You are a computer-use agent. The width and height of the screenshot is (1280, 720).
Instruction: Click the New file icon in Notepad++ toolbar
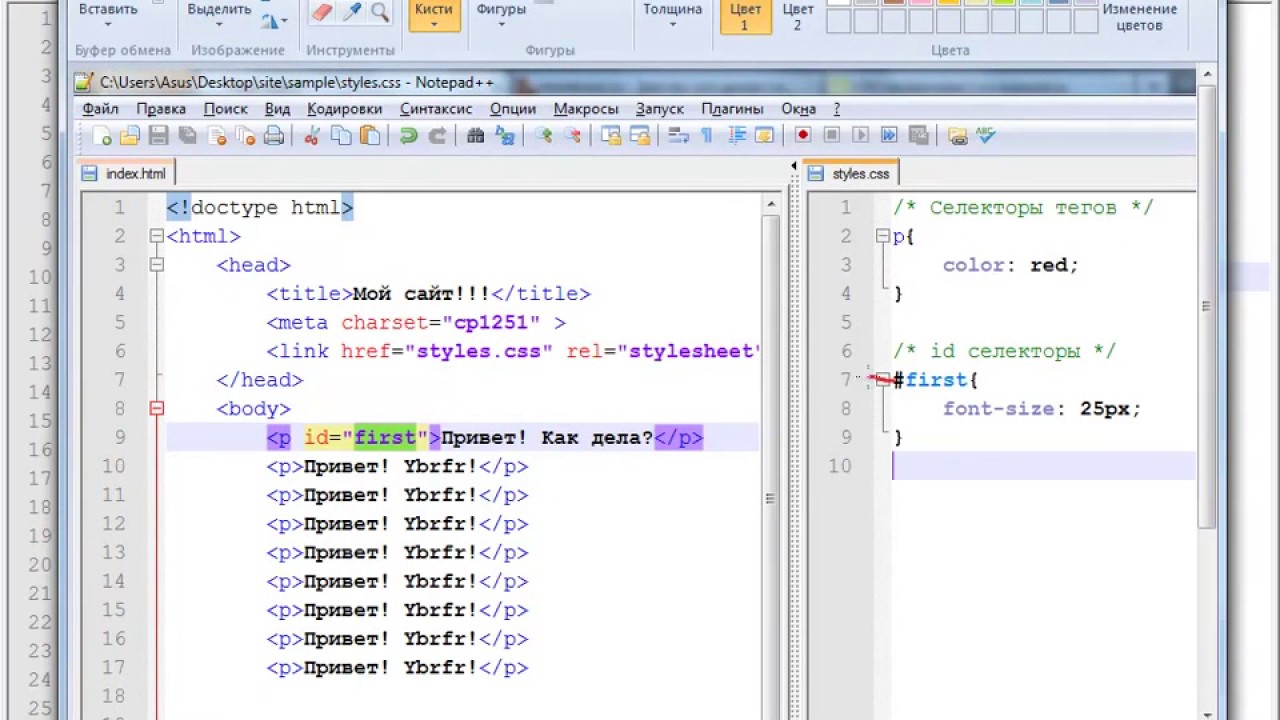pos(101,136)
